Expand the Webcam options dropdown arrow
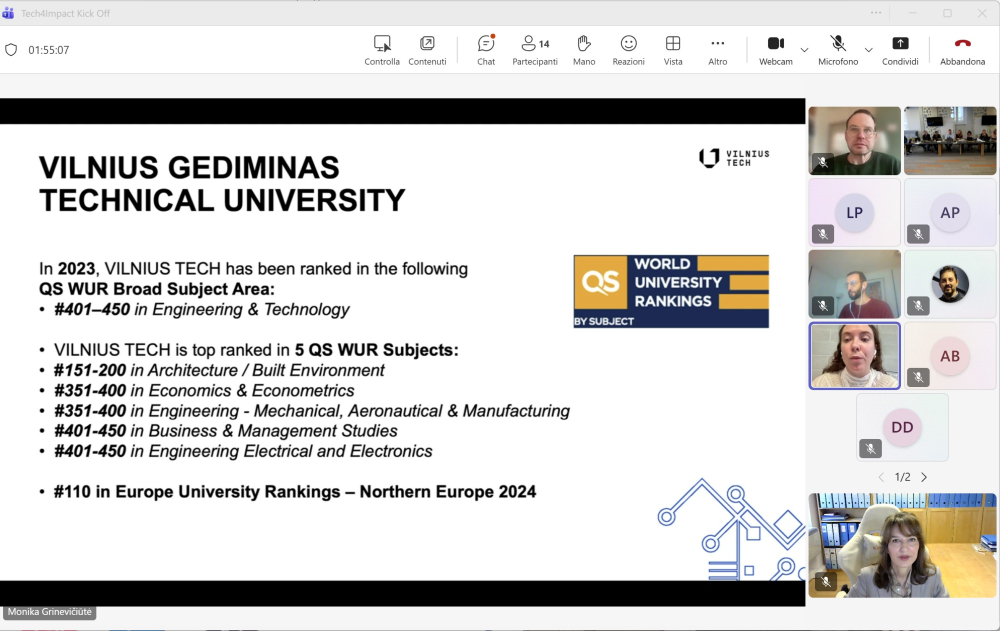1000x631 pixels. coord(804,50)
